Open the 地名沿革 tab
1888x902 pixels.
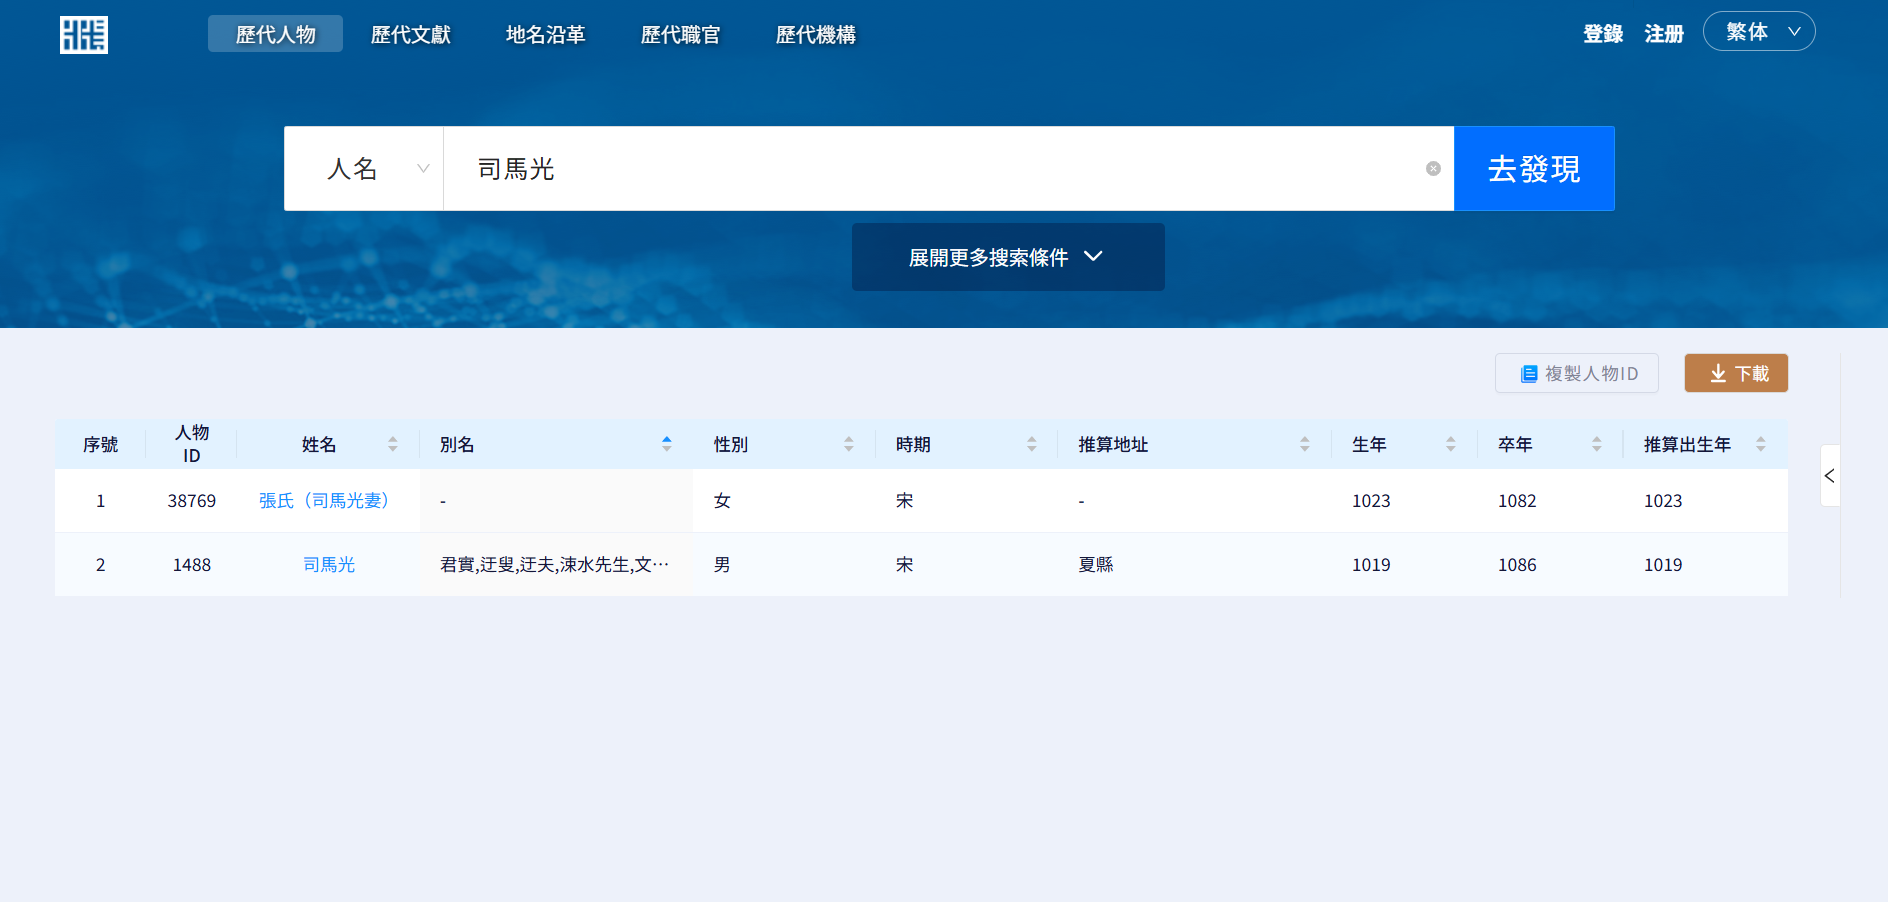click(545, 35)
